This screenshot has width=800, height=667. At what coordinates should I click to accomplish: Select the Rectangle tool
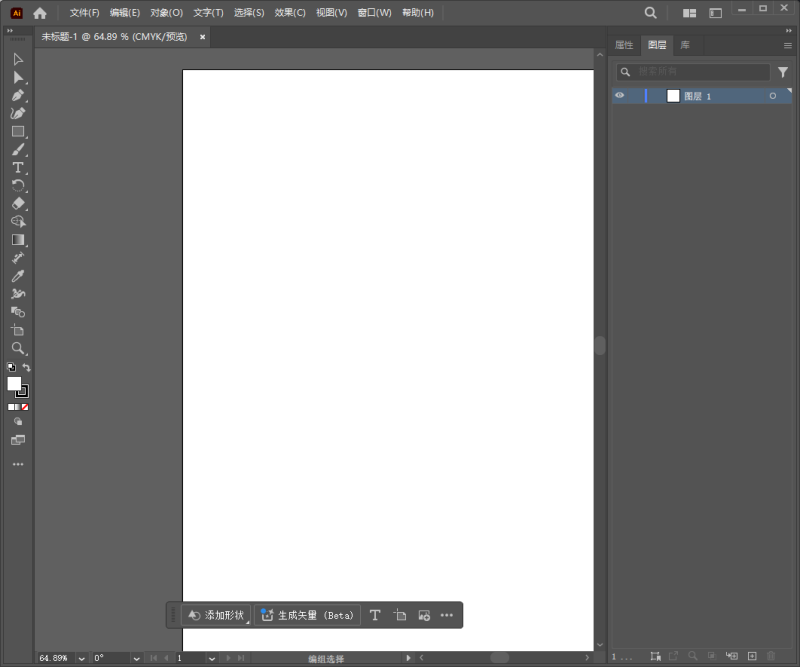coord(17,131)
